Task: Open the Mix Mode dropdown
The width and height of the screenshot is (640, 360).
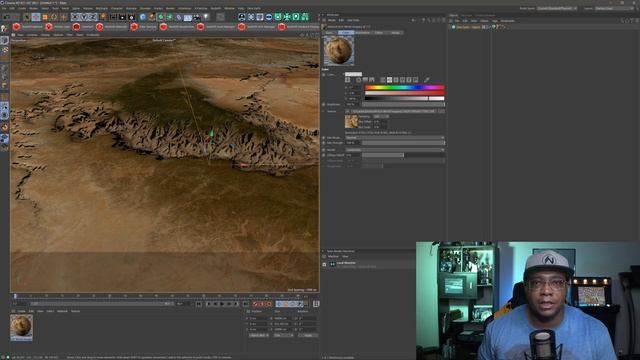Action: click(395, 138)
